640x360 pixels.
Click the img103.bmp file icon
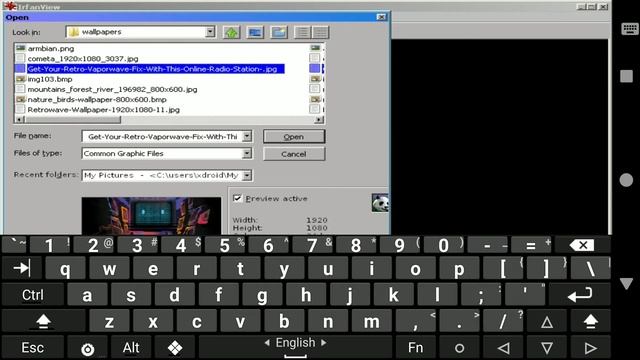click(x=20, y=79)
